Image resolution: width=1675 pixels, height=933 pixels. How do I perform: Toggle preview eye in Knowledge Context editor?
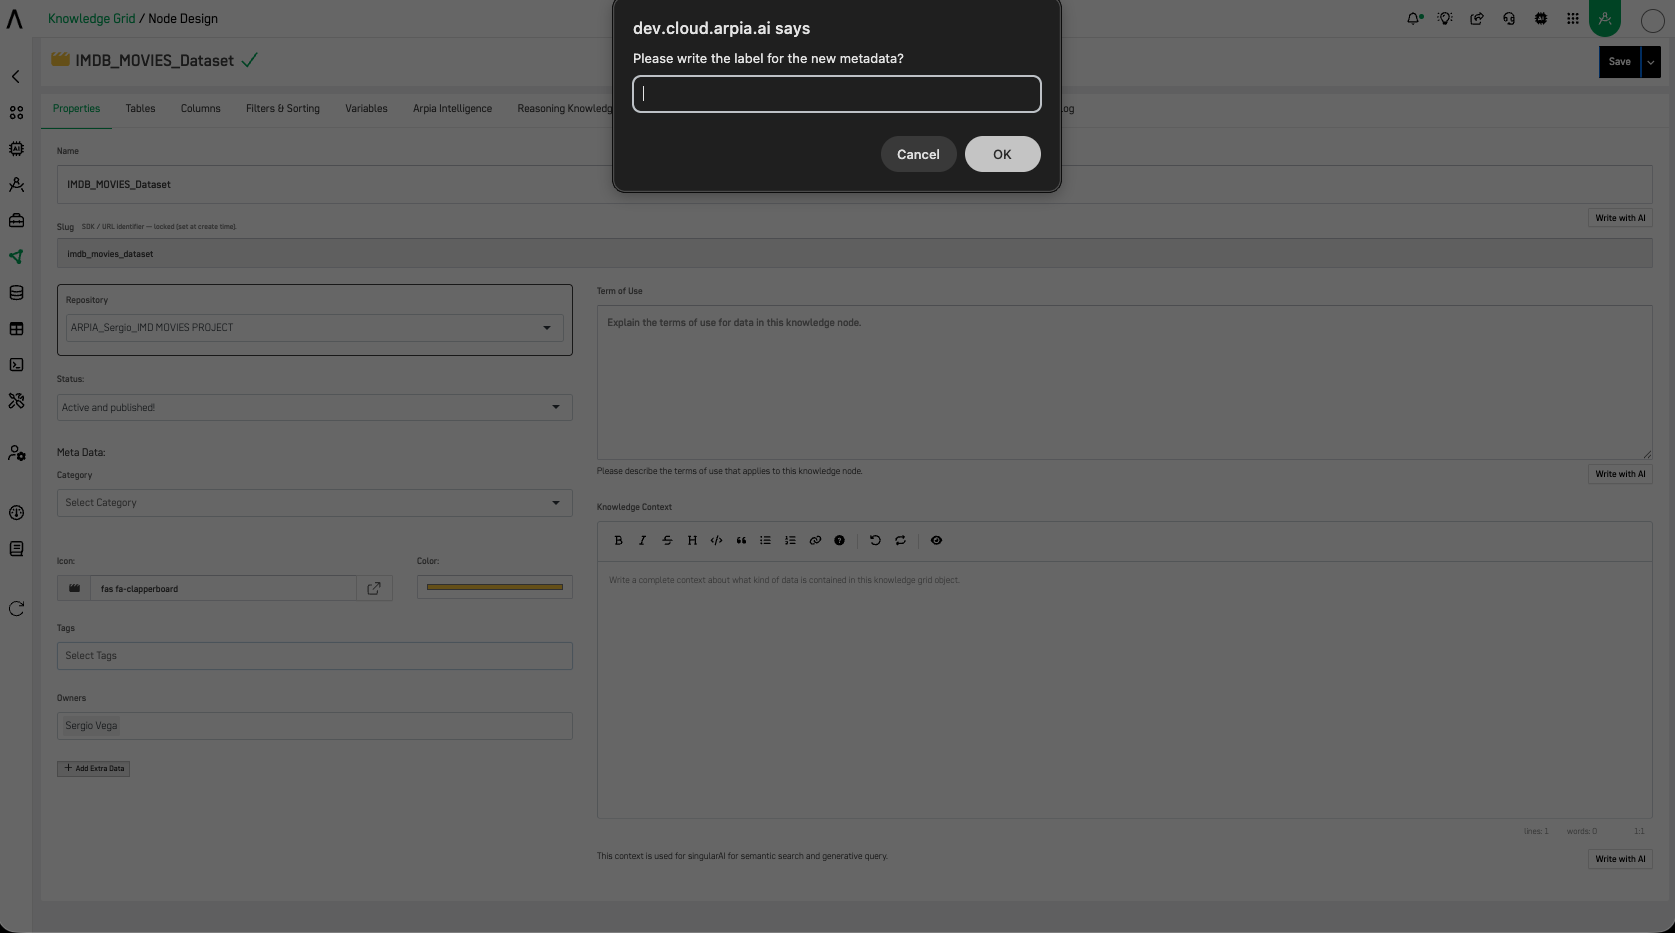click(936, 540)
